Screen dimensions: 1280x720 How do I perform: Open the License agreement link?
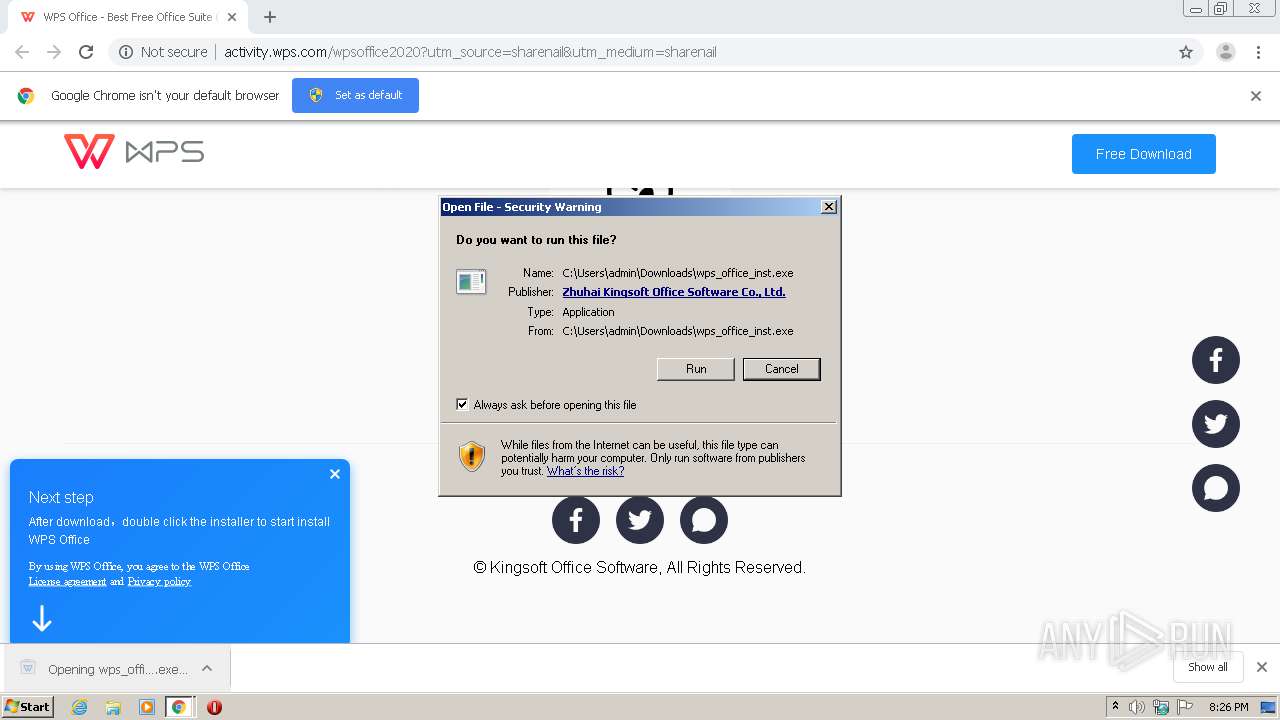tap(67, 581)
